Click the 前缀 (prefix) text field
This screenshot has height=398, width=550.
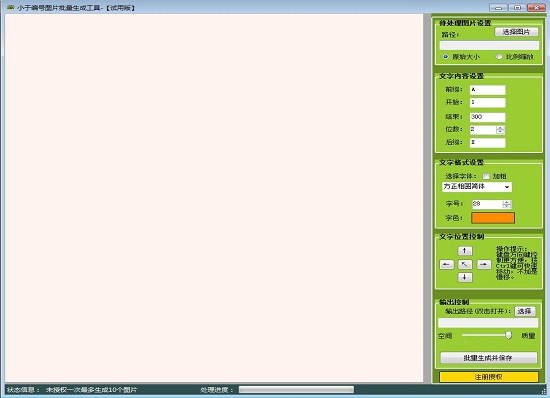(488, 90)
